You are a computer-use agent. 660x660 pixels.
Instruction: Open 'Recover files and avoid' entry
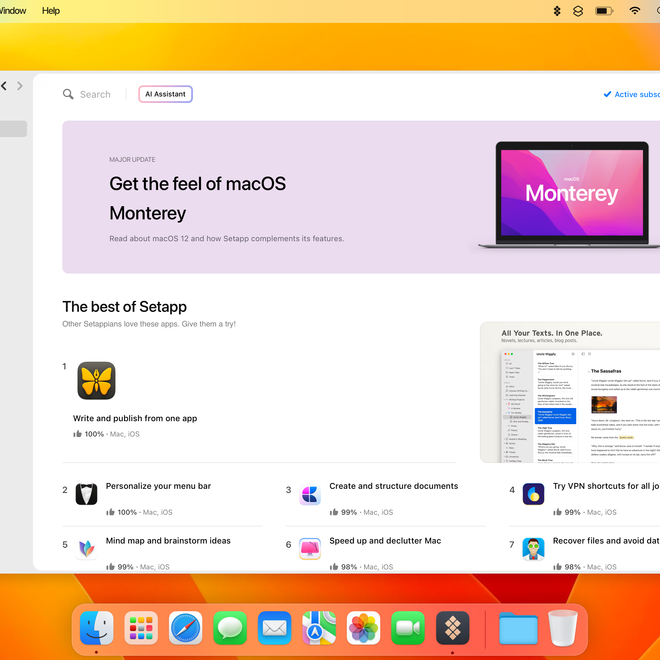[x=606, y=540]
